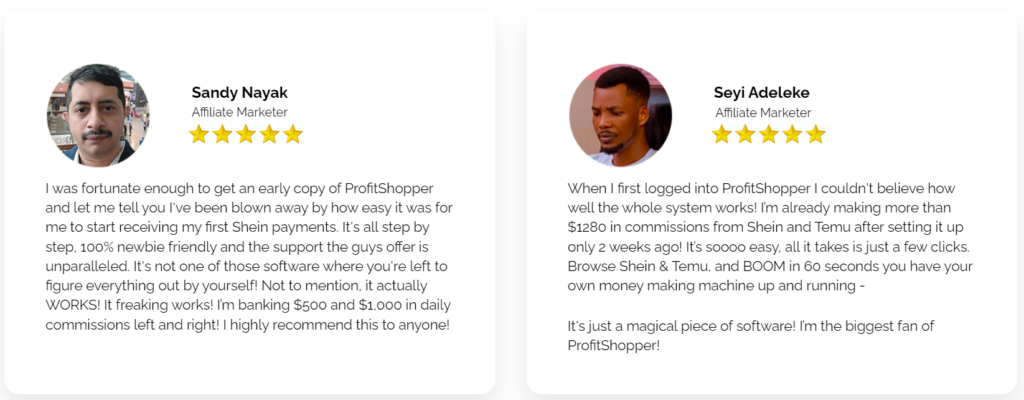Click the Seyi Adeleke name heading
This screenshot has height=400, width=1024.
761,93
